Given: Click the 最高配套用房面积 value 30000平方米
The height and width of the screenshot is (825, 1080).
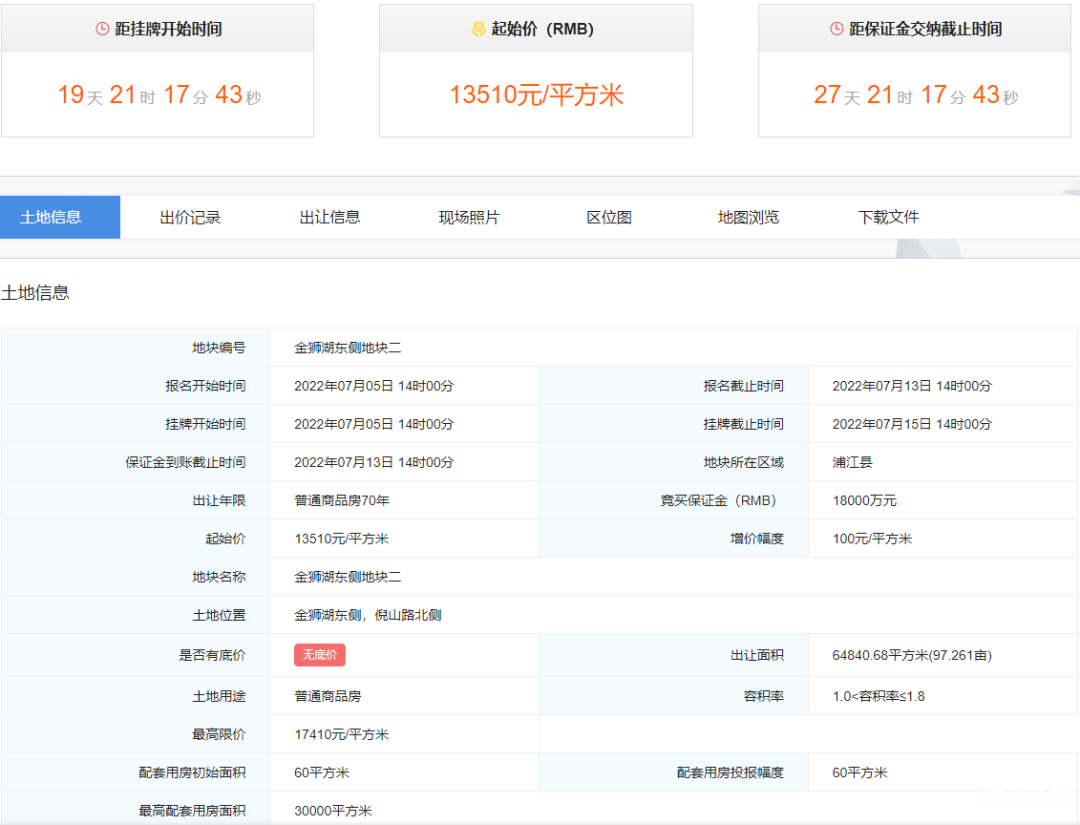Looking at the screenshot, I should (333, 811).
